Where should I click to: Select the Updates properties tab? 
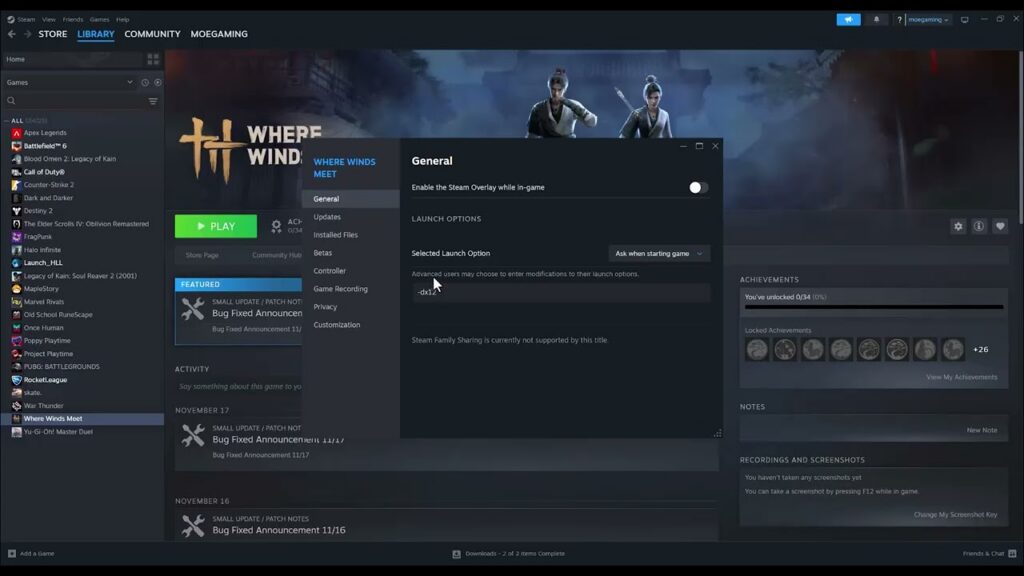pos(327,217)
